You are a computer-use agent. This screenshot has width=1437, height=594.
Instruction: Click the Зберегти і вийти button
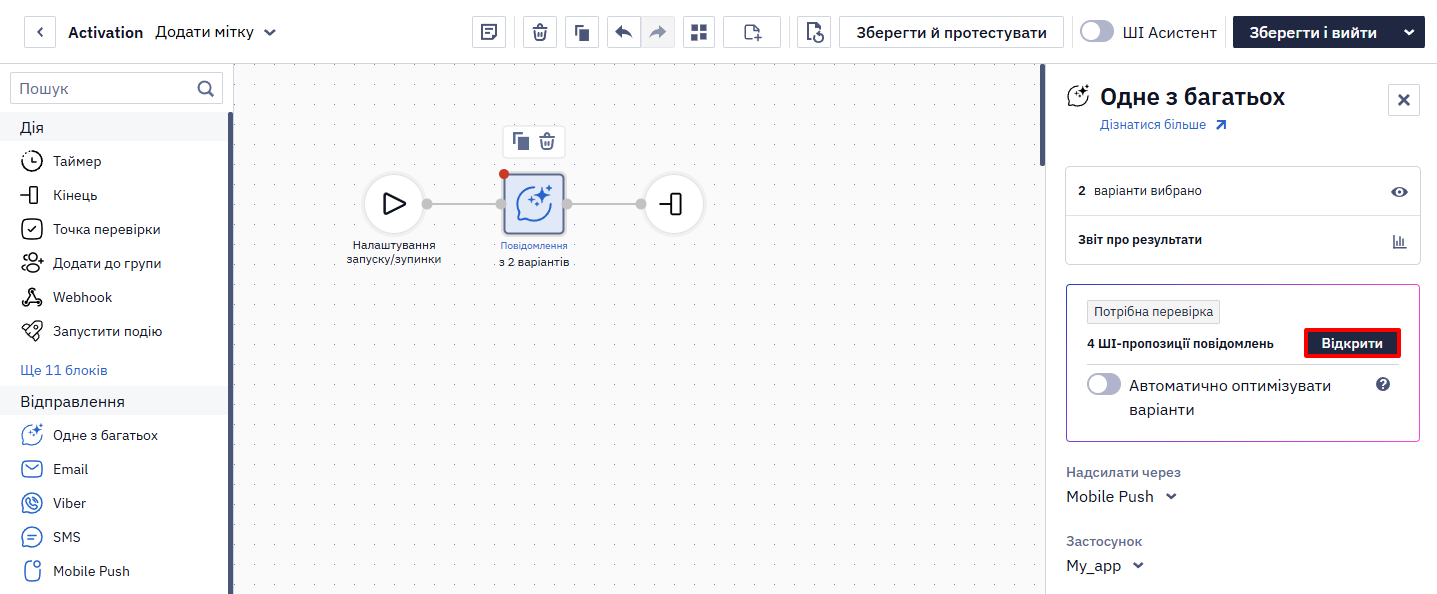(1313, 32)
